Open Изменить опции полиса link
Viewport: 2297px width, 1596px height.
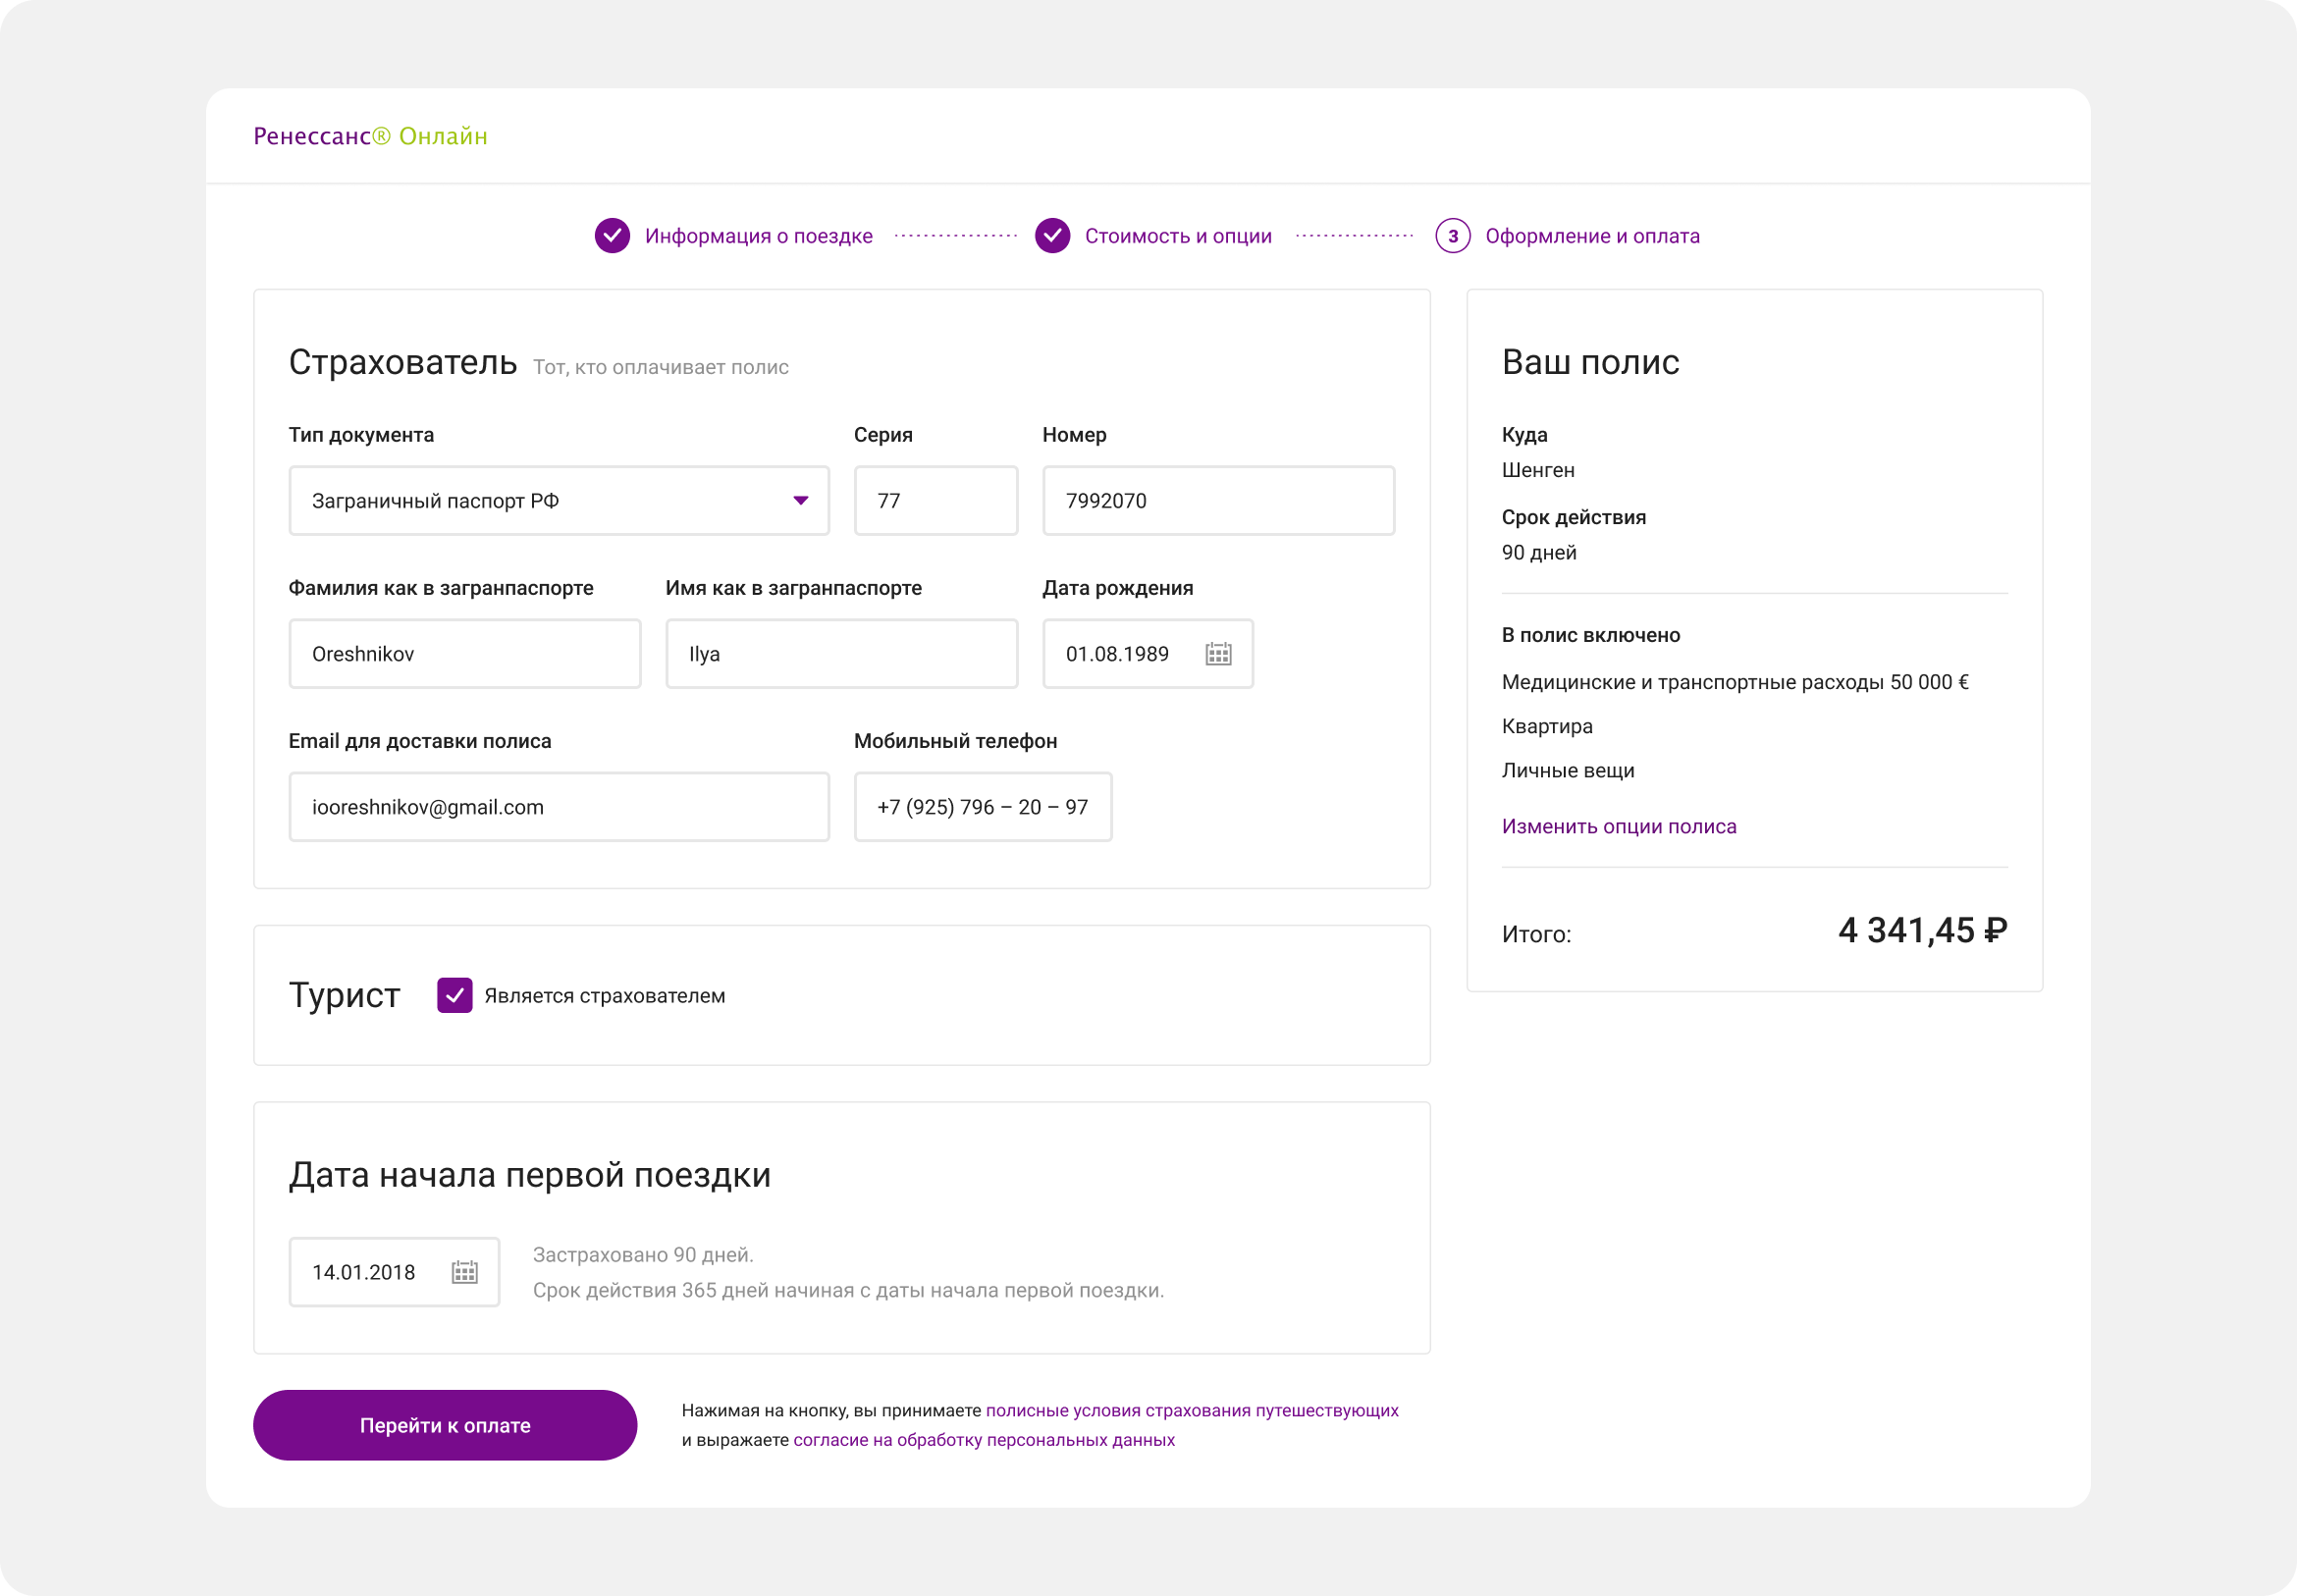point(1619,826)
